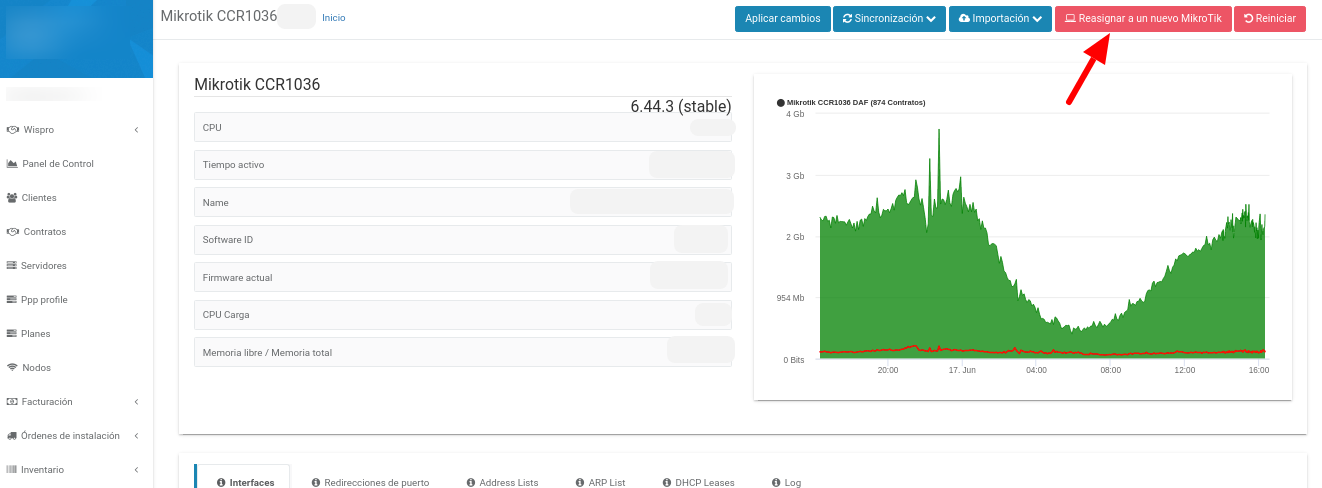
Task: Click Memoria libre / Memoria total row
Action: pos(463,352)
